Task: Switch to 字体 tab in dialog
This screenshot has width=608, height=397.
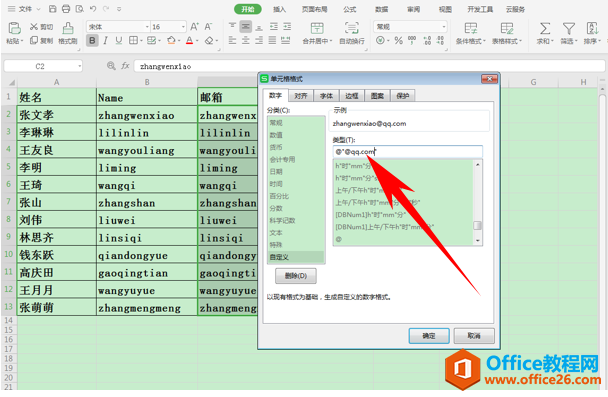Action: 326,96
